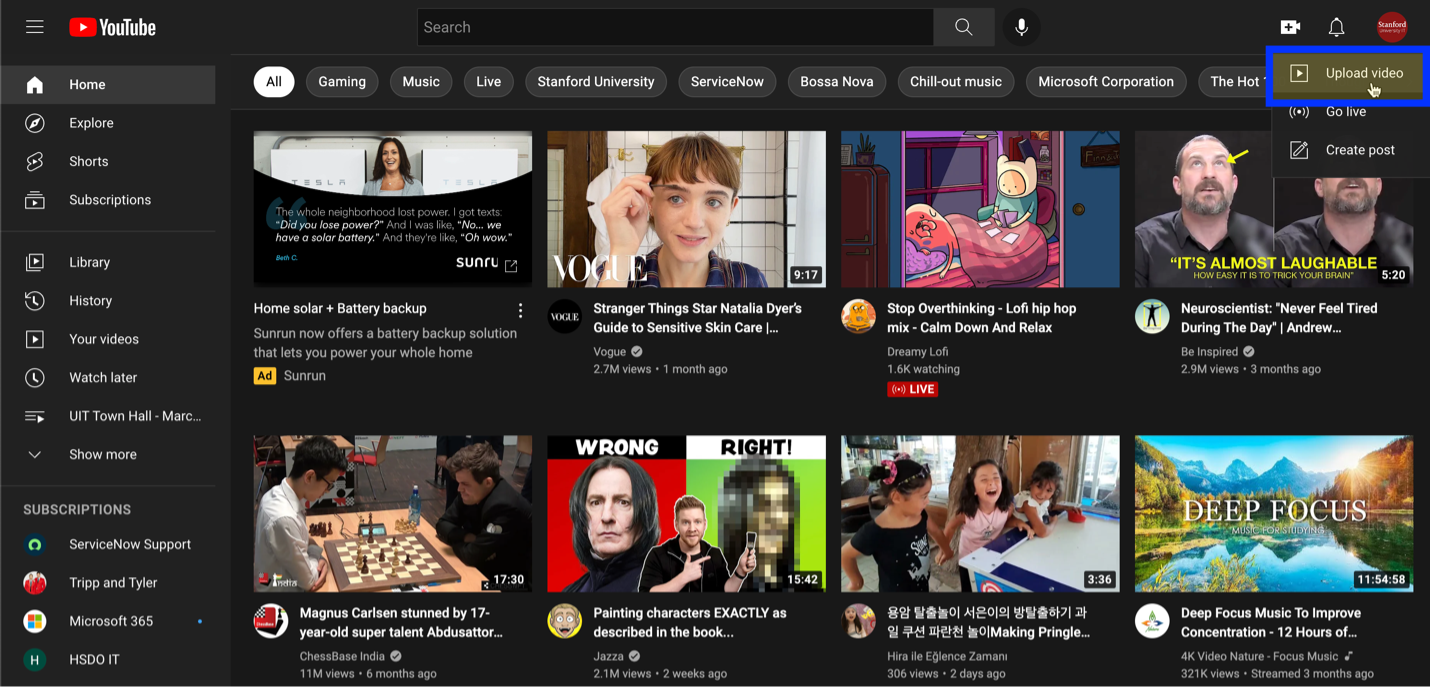
Task: Click Sunrun advertiser name
Action: click(305, 376)
